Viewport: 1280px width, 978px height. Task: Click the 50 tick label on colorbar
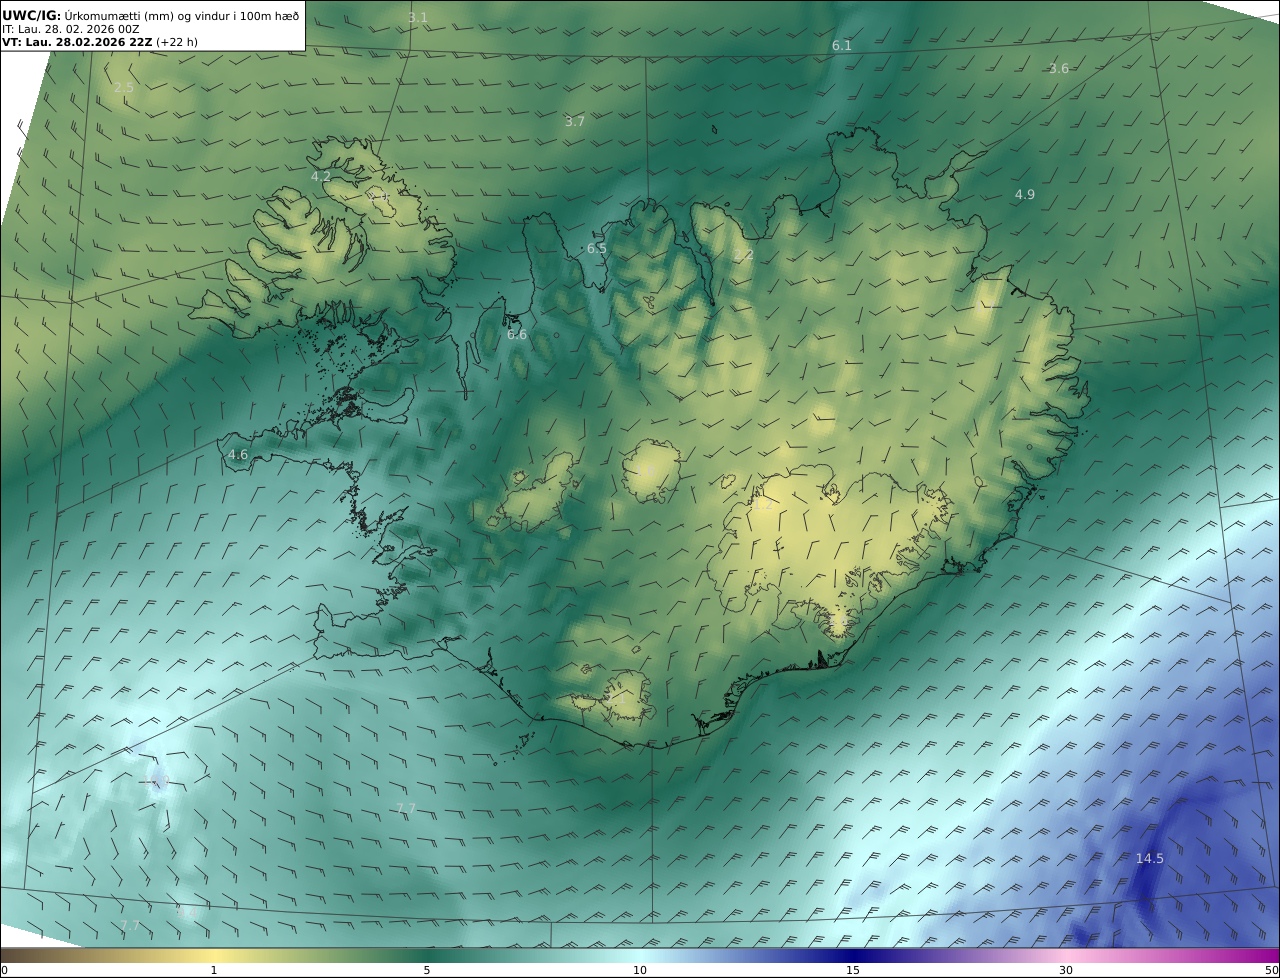click(x=1272, y=970)
